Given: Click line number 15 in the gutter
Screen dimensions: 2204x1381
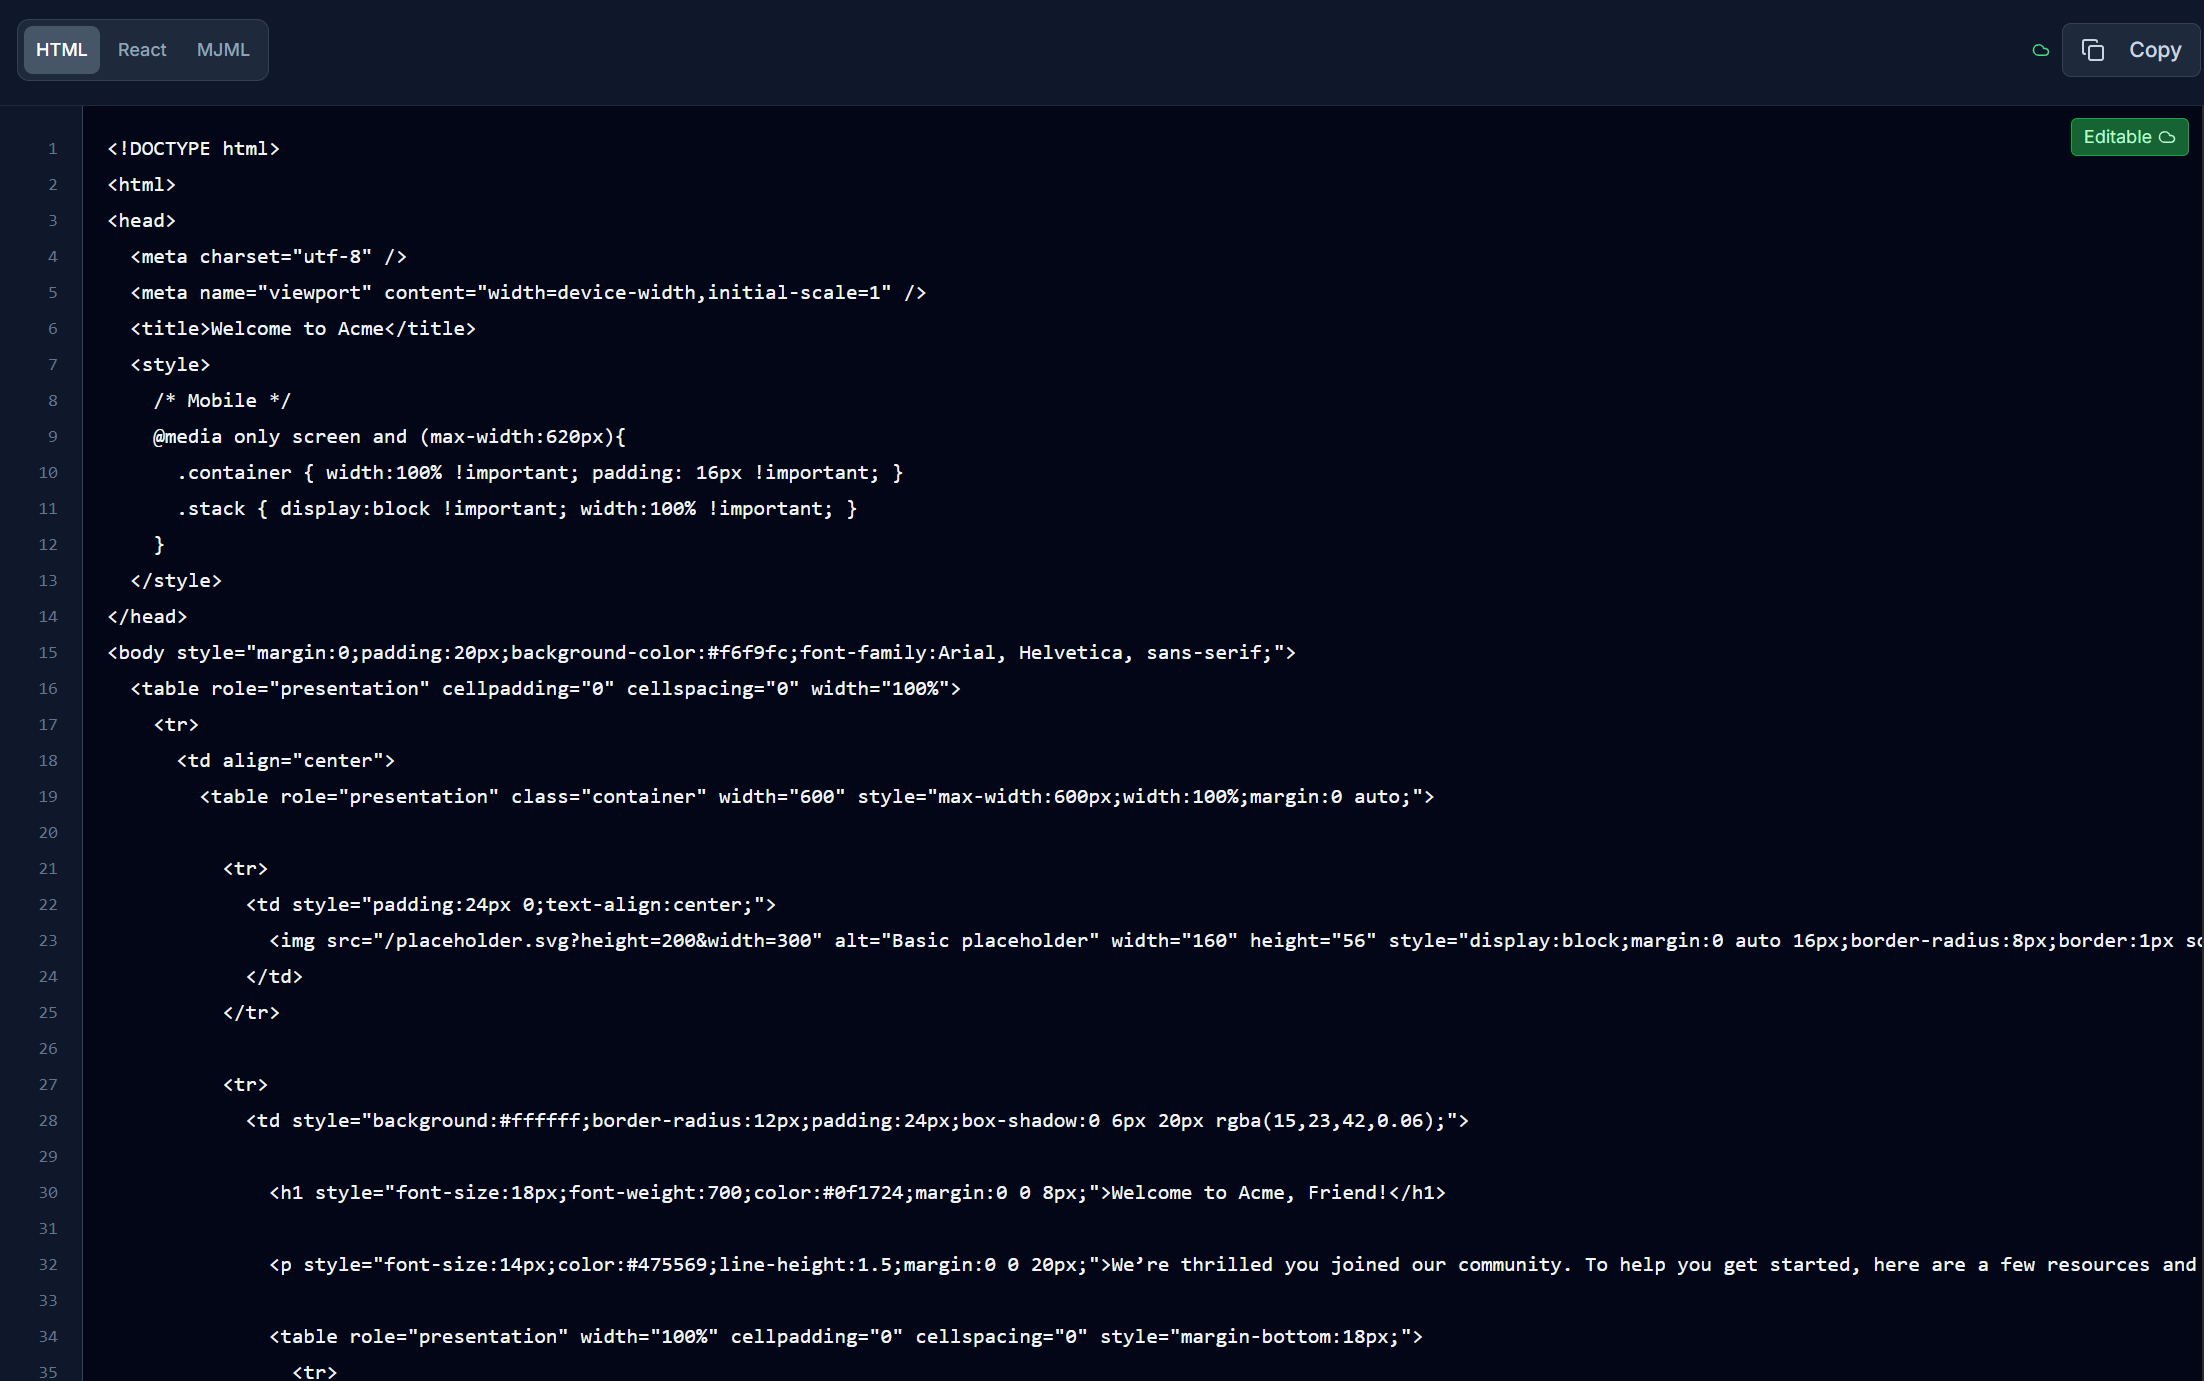Looking at the screenshot, I should [47, 652].
